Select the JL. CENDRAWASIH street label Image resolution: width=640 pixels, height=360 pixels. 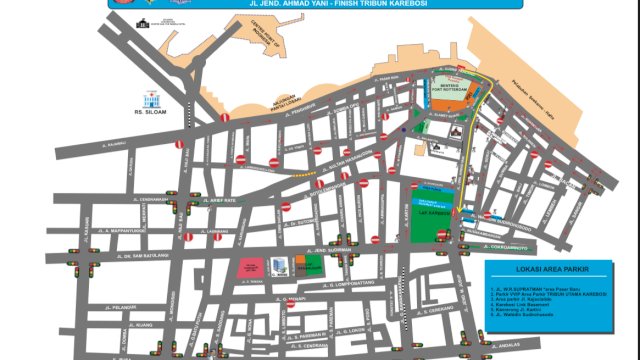tap(150, 200)
